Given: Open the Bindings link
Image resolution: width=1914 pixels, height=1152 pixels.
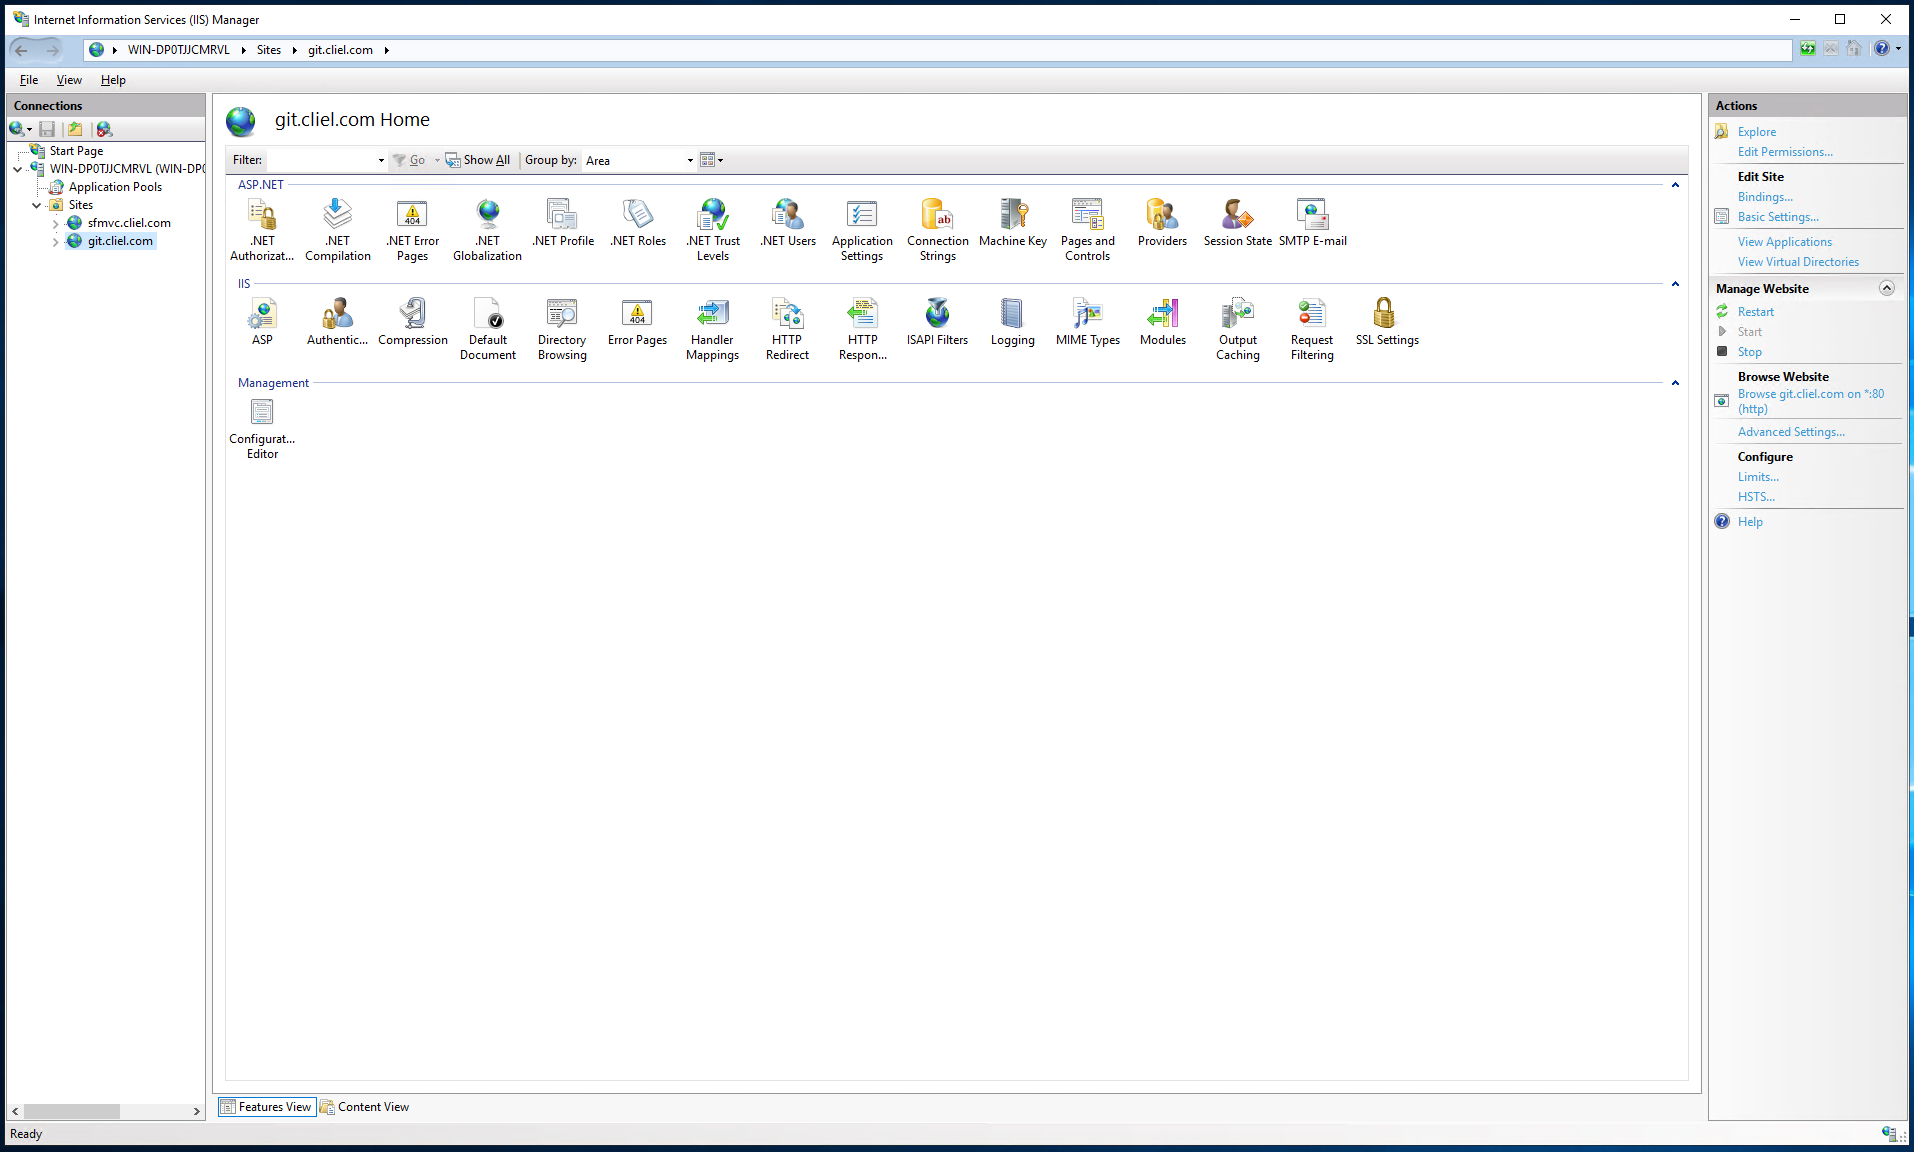Looking at the screenshot, I should pos(1765,197).
